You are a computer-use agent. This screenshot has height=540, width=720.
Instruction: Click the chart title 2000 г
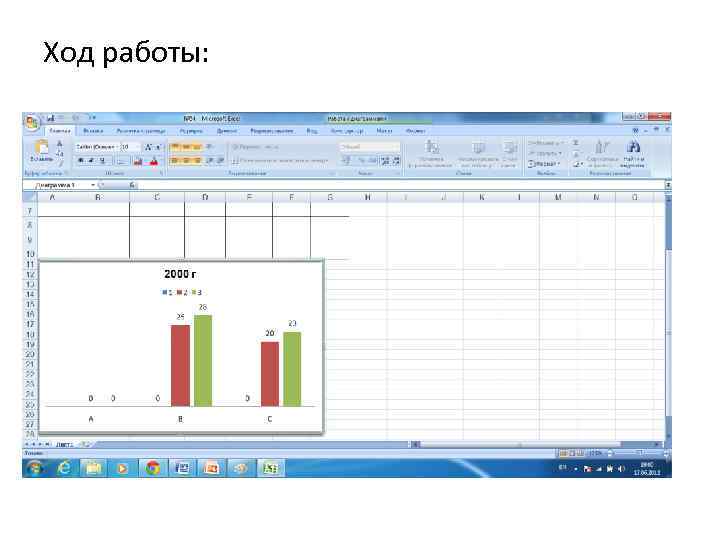pyautogui.click(x=180, y=274)
